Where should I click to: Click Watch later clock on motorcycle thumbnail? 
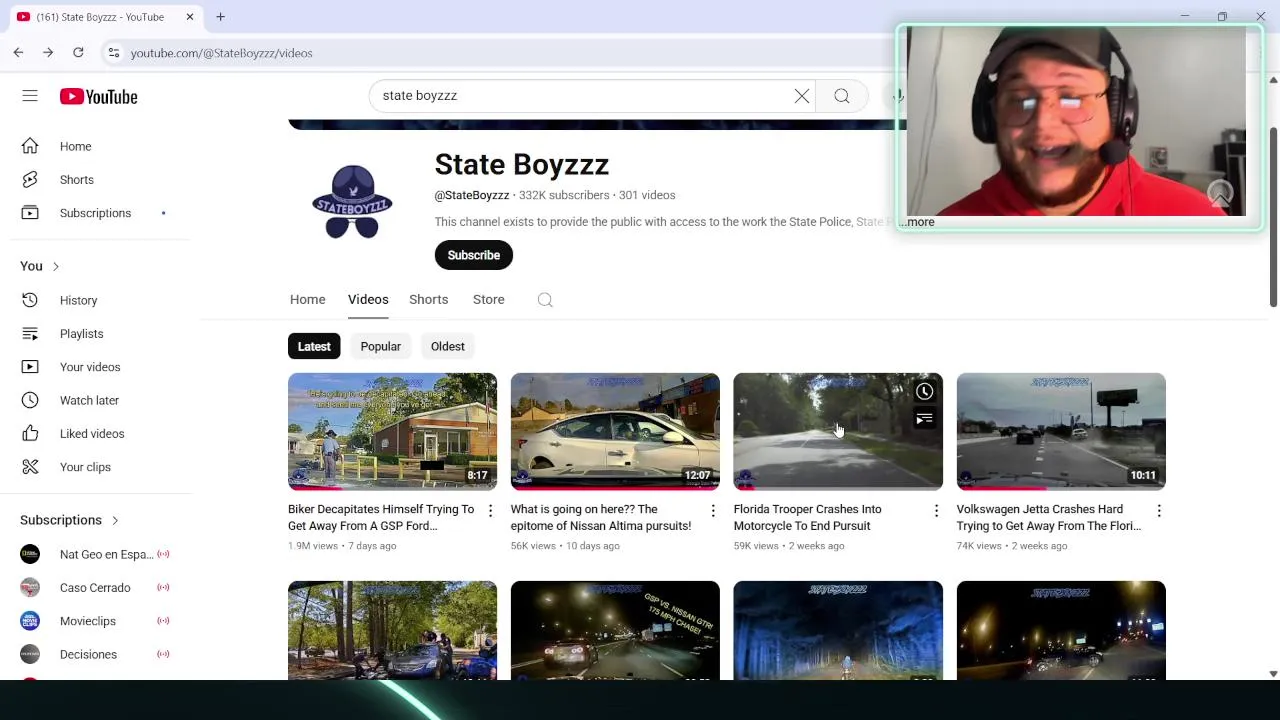point(924,392)
